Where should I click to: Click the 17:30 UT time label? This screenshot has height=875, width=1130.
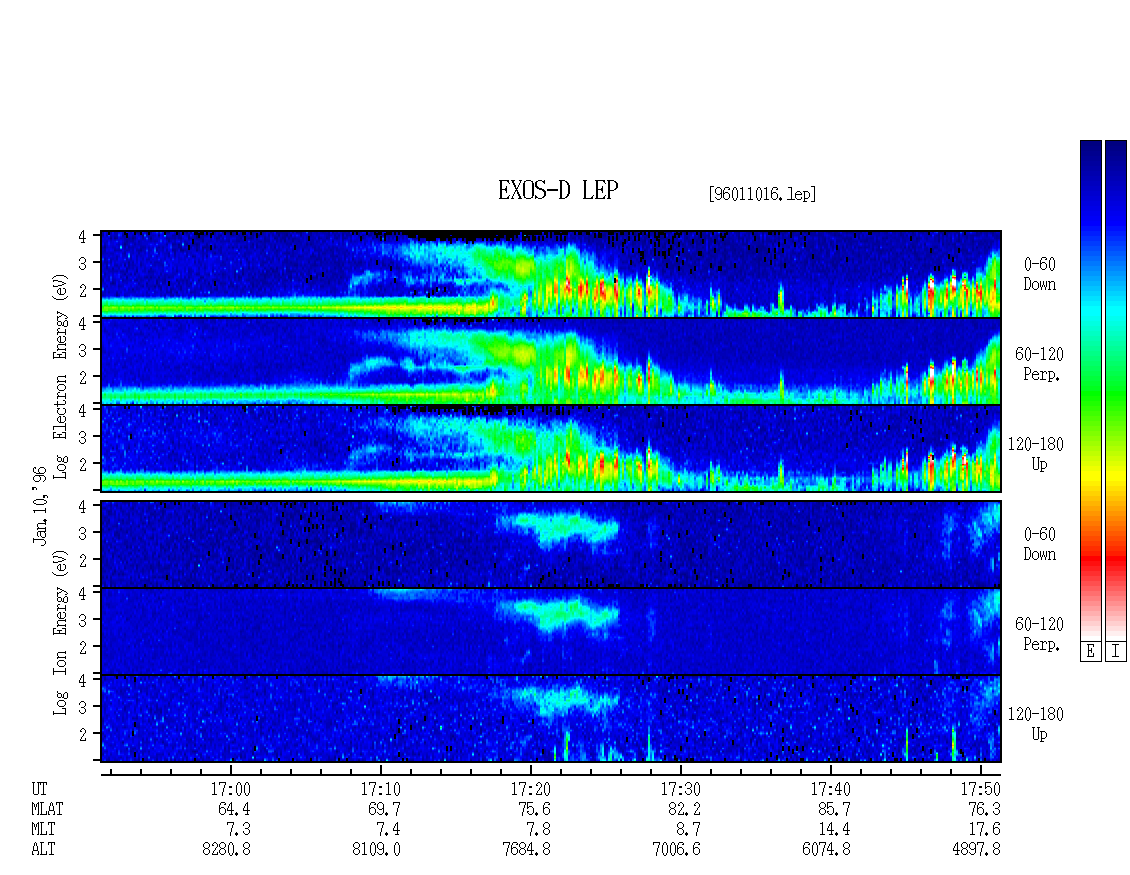[x=680, y=789]
